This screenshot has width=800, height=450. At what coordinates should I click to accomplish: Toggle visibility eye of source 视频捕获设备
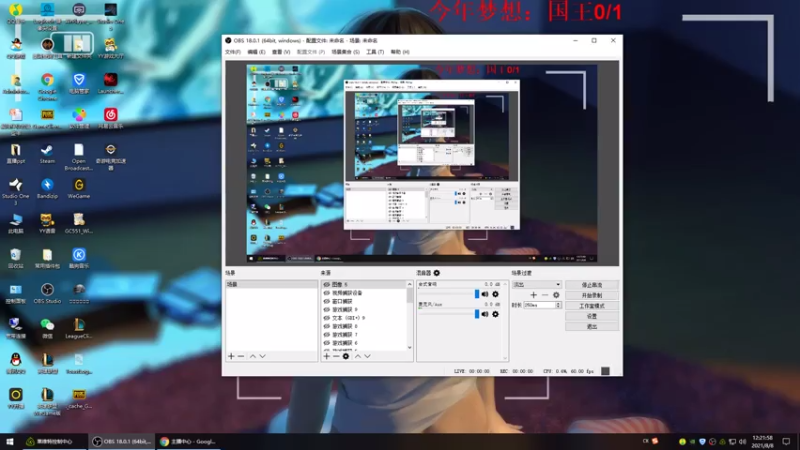click(327, 293)
